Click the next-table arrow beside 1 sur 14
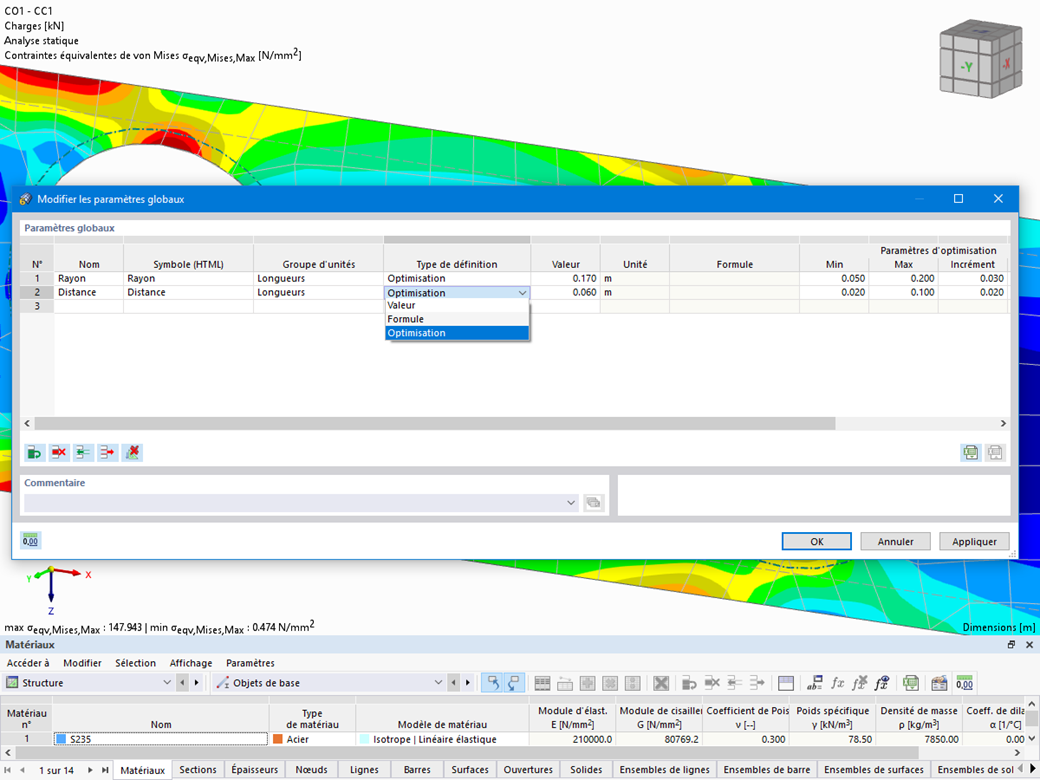The width and height of the screenshot is (1040, 780). (x=91, y=770)
